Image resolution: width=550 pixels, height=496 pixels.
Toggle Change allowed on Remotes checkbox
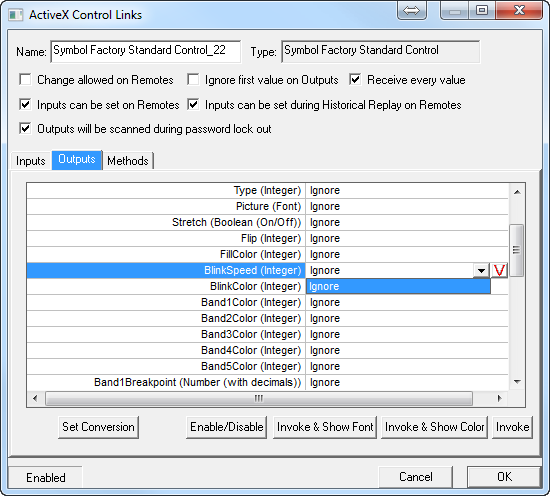point(25,80)
